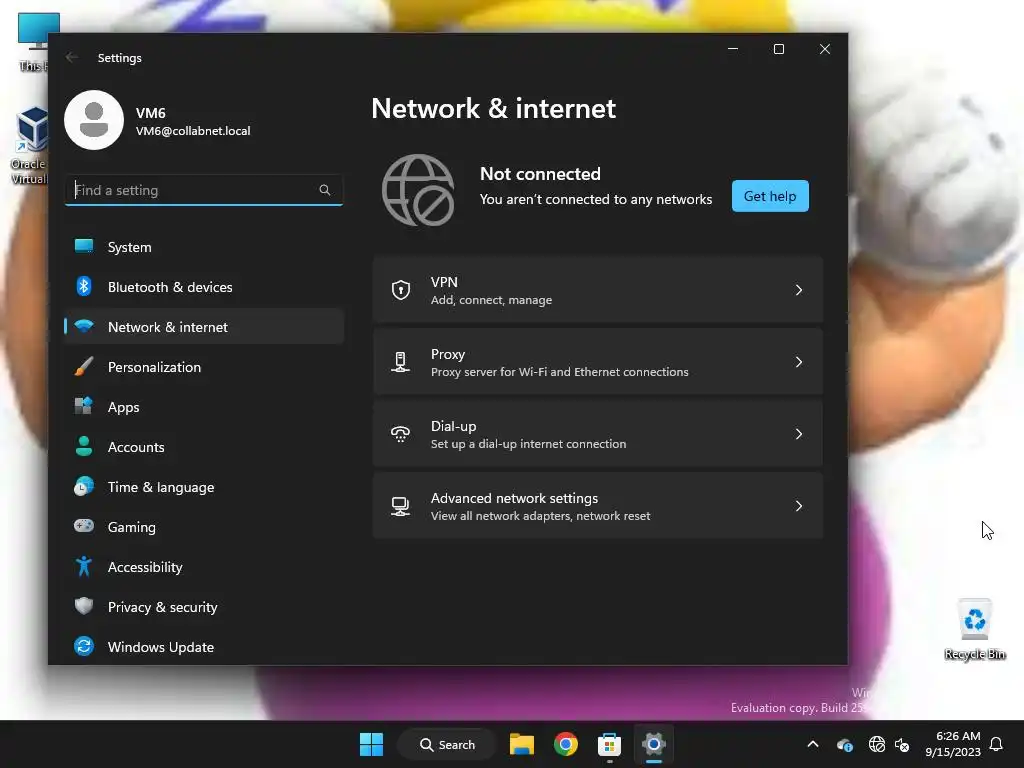Open File Explorer from the taskbar
Image resolution: width=1024 pixels, height=768 pixels.
(522, 744)
